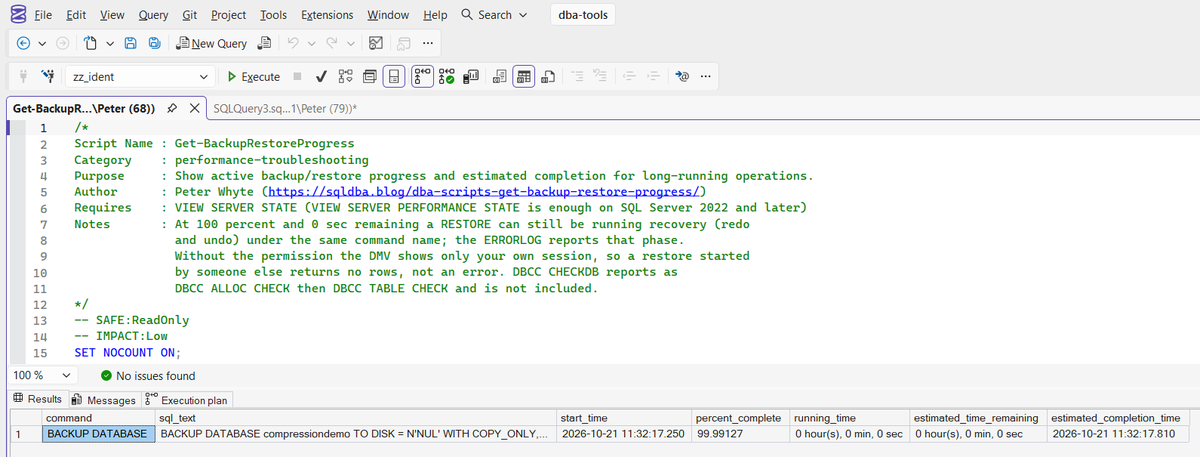
Task: Click the Save All icon
Action: point(155,43)
